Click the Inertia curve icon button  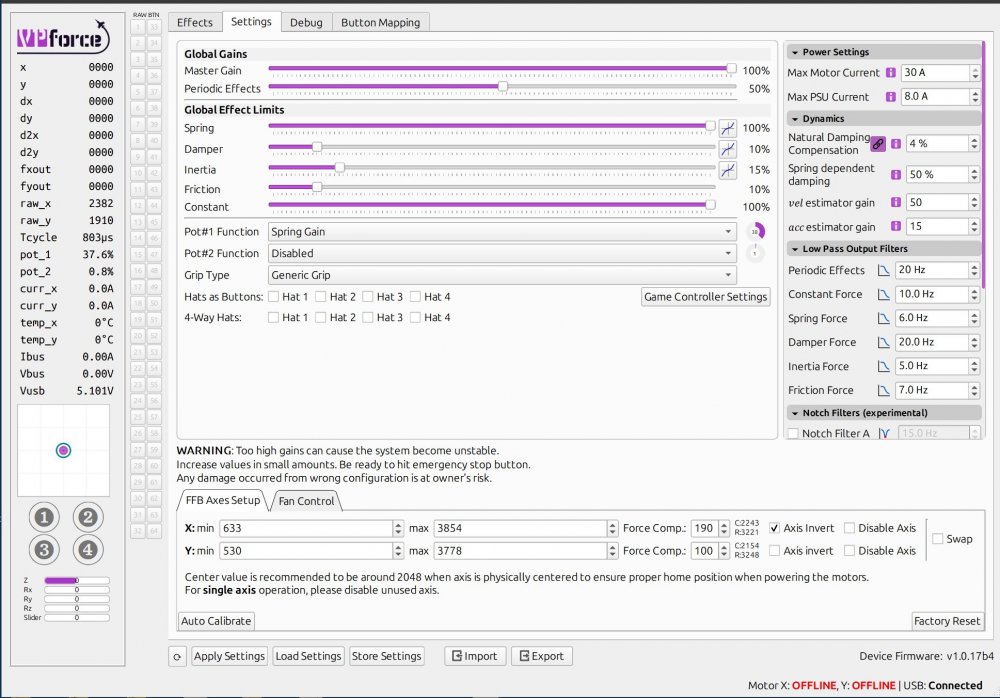[x=727, y=170]
